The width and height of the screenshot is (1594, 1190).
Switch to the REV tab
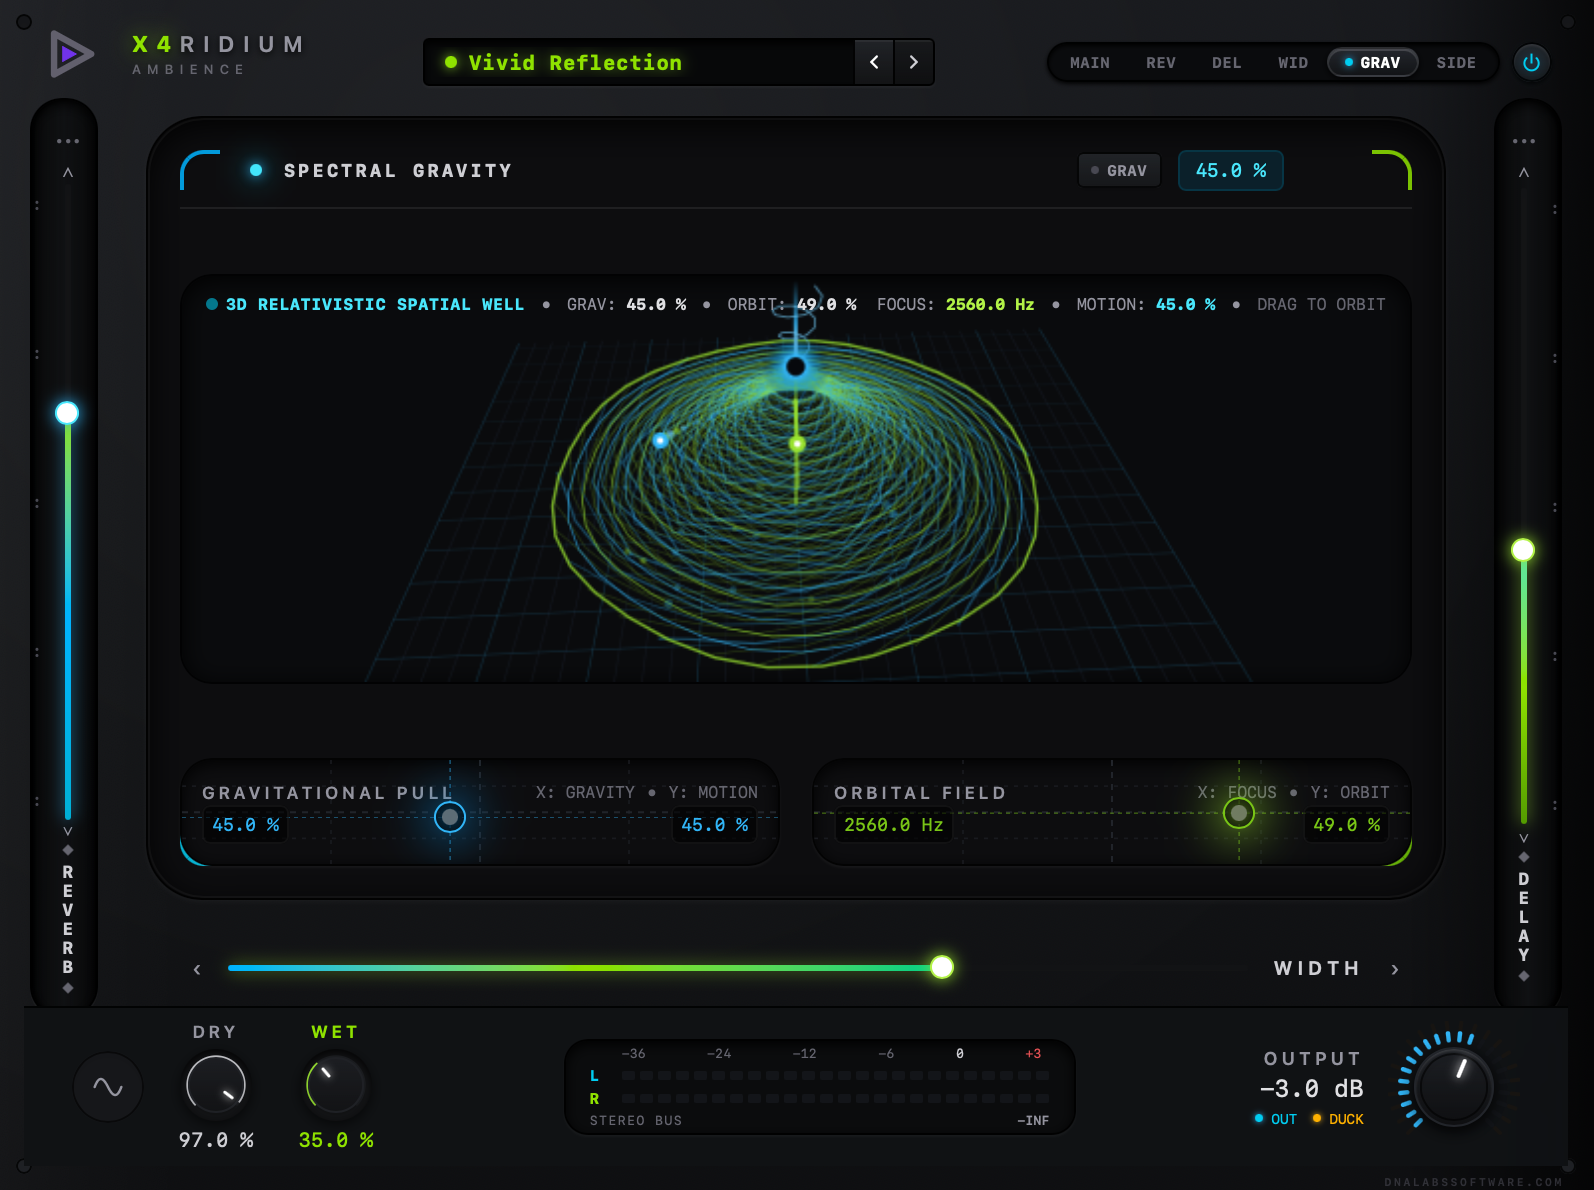click(x=1160, y=62)
